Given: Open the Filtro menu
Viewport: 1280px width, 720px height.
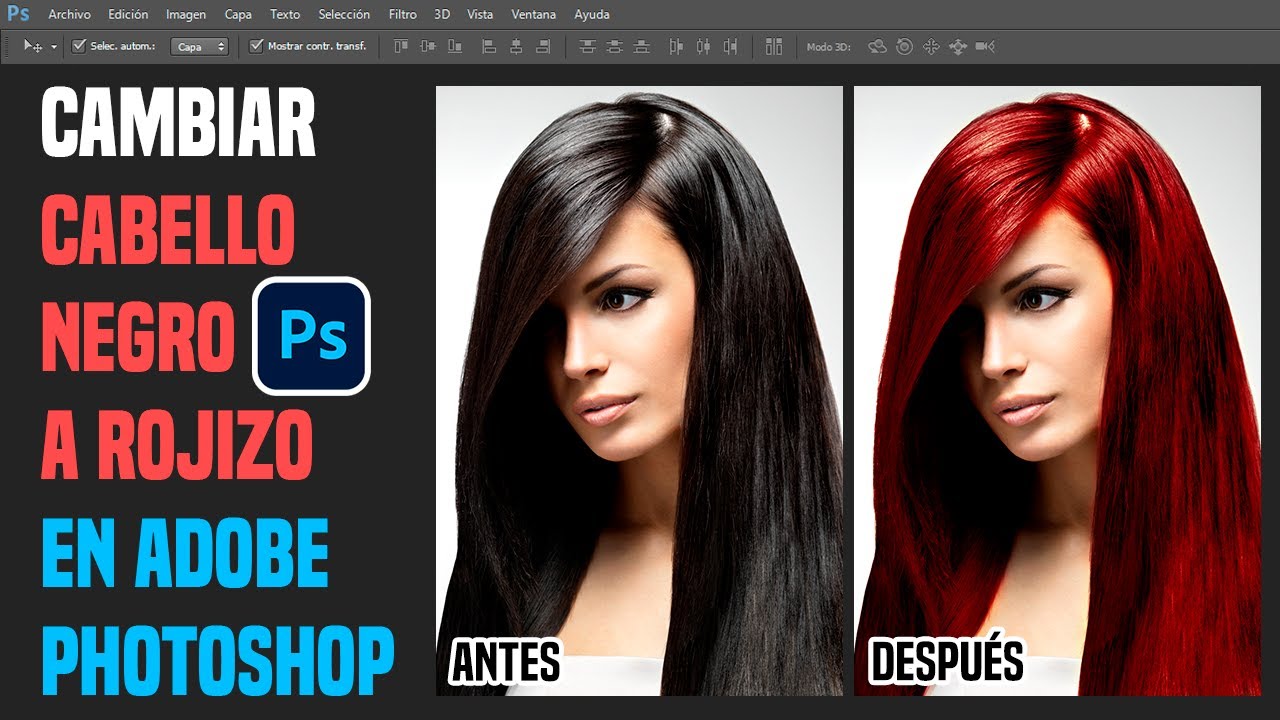Looking at the screenshot, I should (x=403, y=15).
